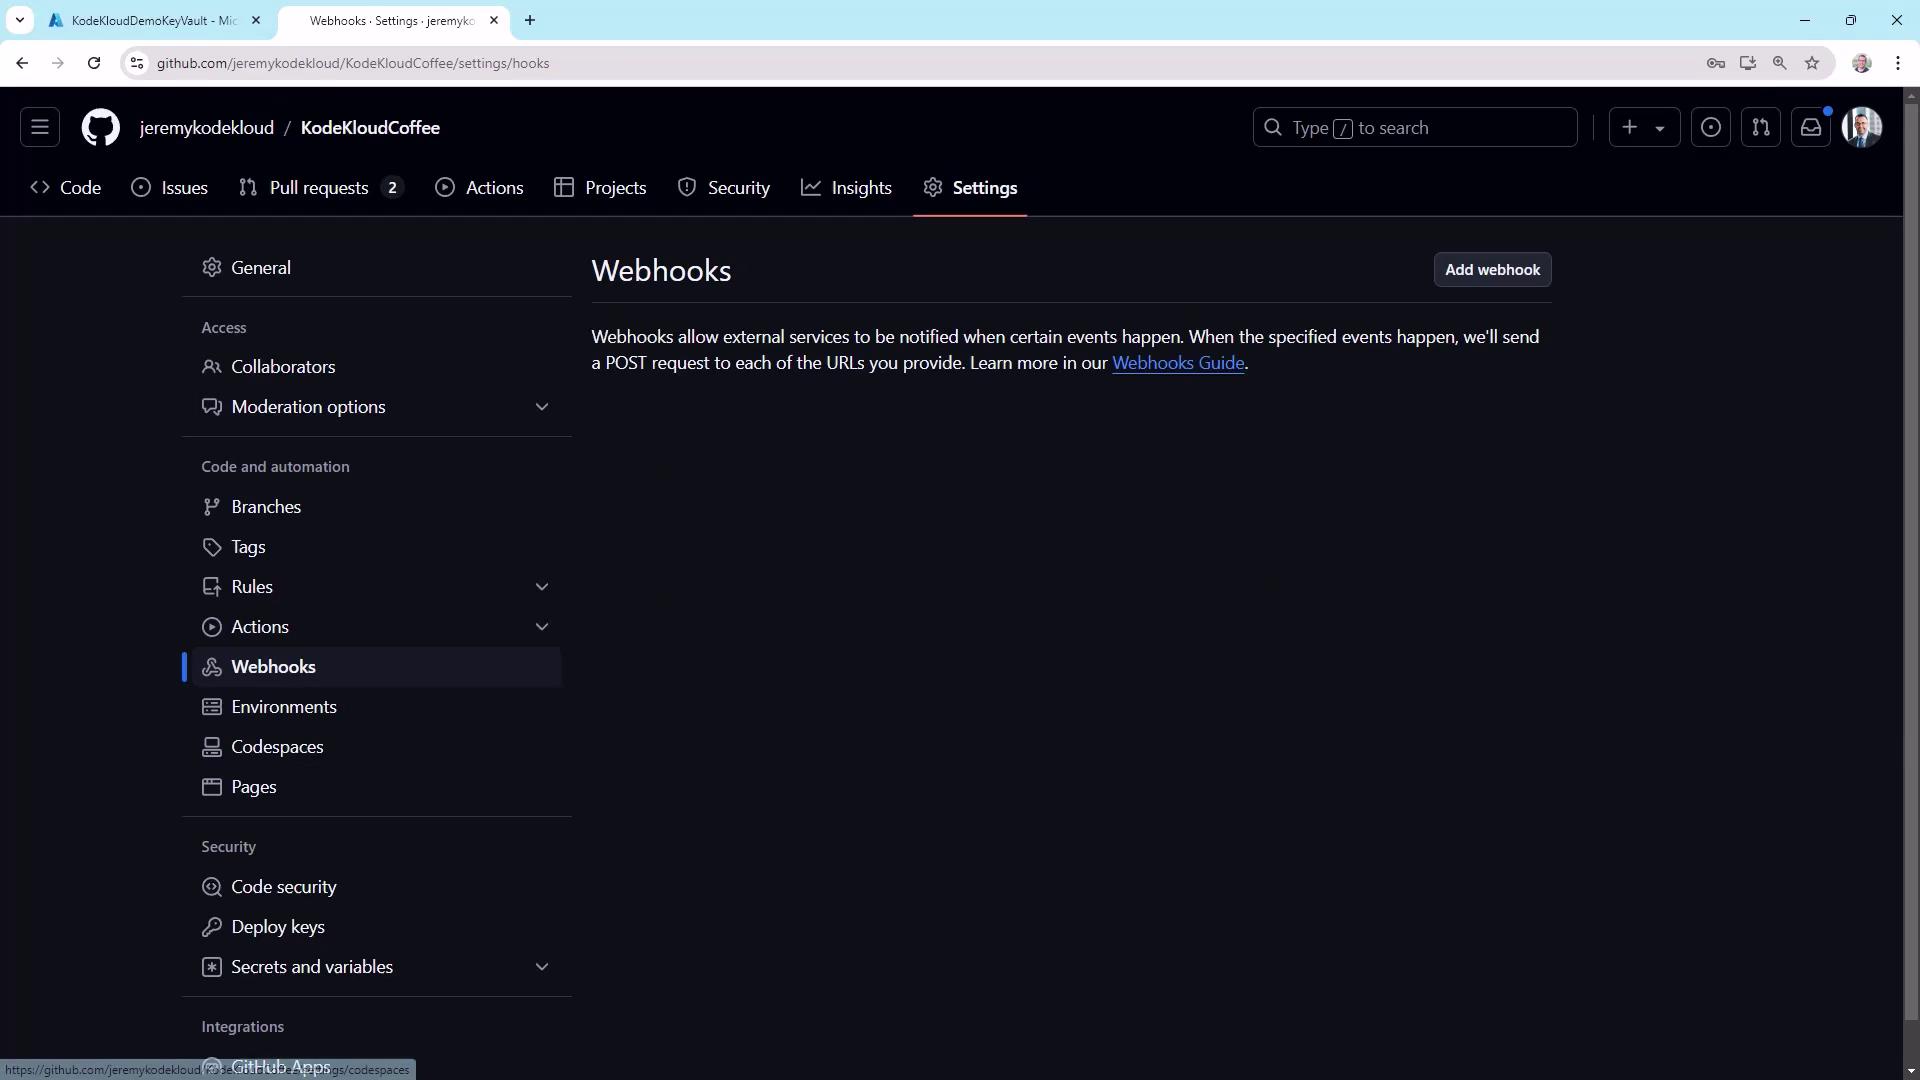Expand the Actions sidebar settings section
The width and height of the screenshot is (1920, 1080).
click(542, 627)
